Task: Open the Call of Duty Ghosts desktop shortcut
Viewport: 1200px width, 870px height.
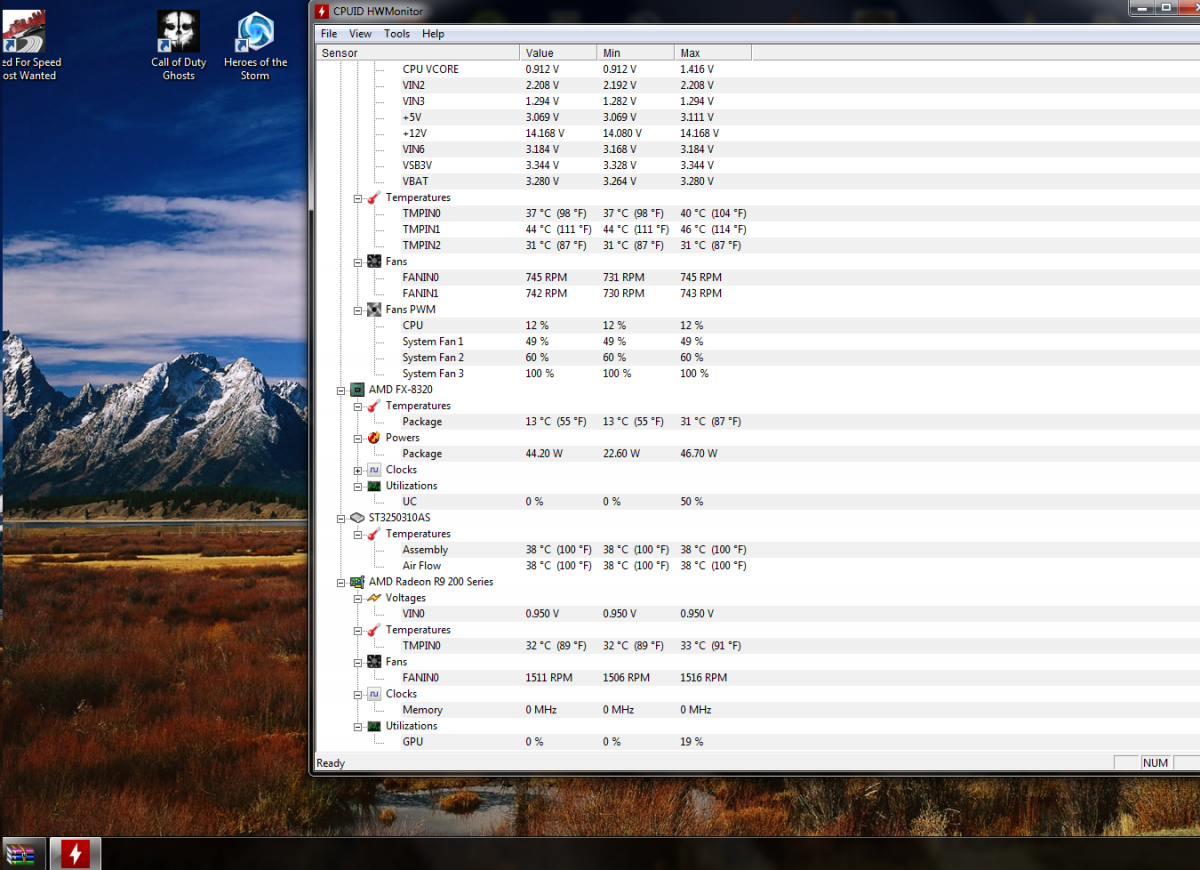Action: click(178, 45)
